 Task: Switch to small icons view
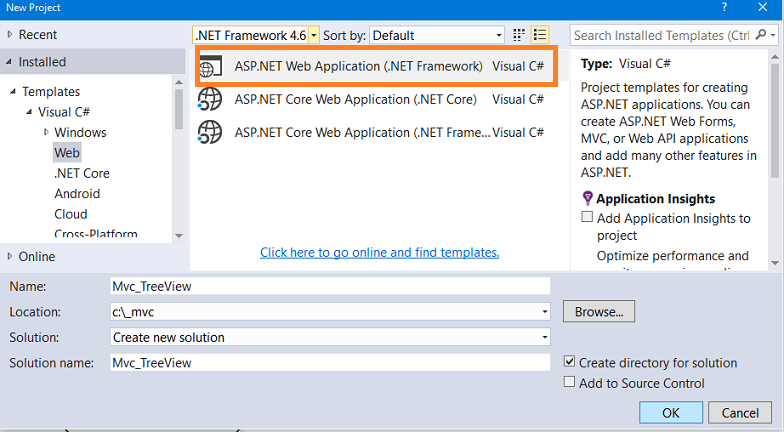pos(519,35)
